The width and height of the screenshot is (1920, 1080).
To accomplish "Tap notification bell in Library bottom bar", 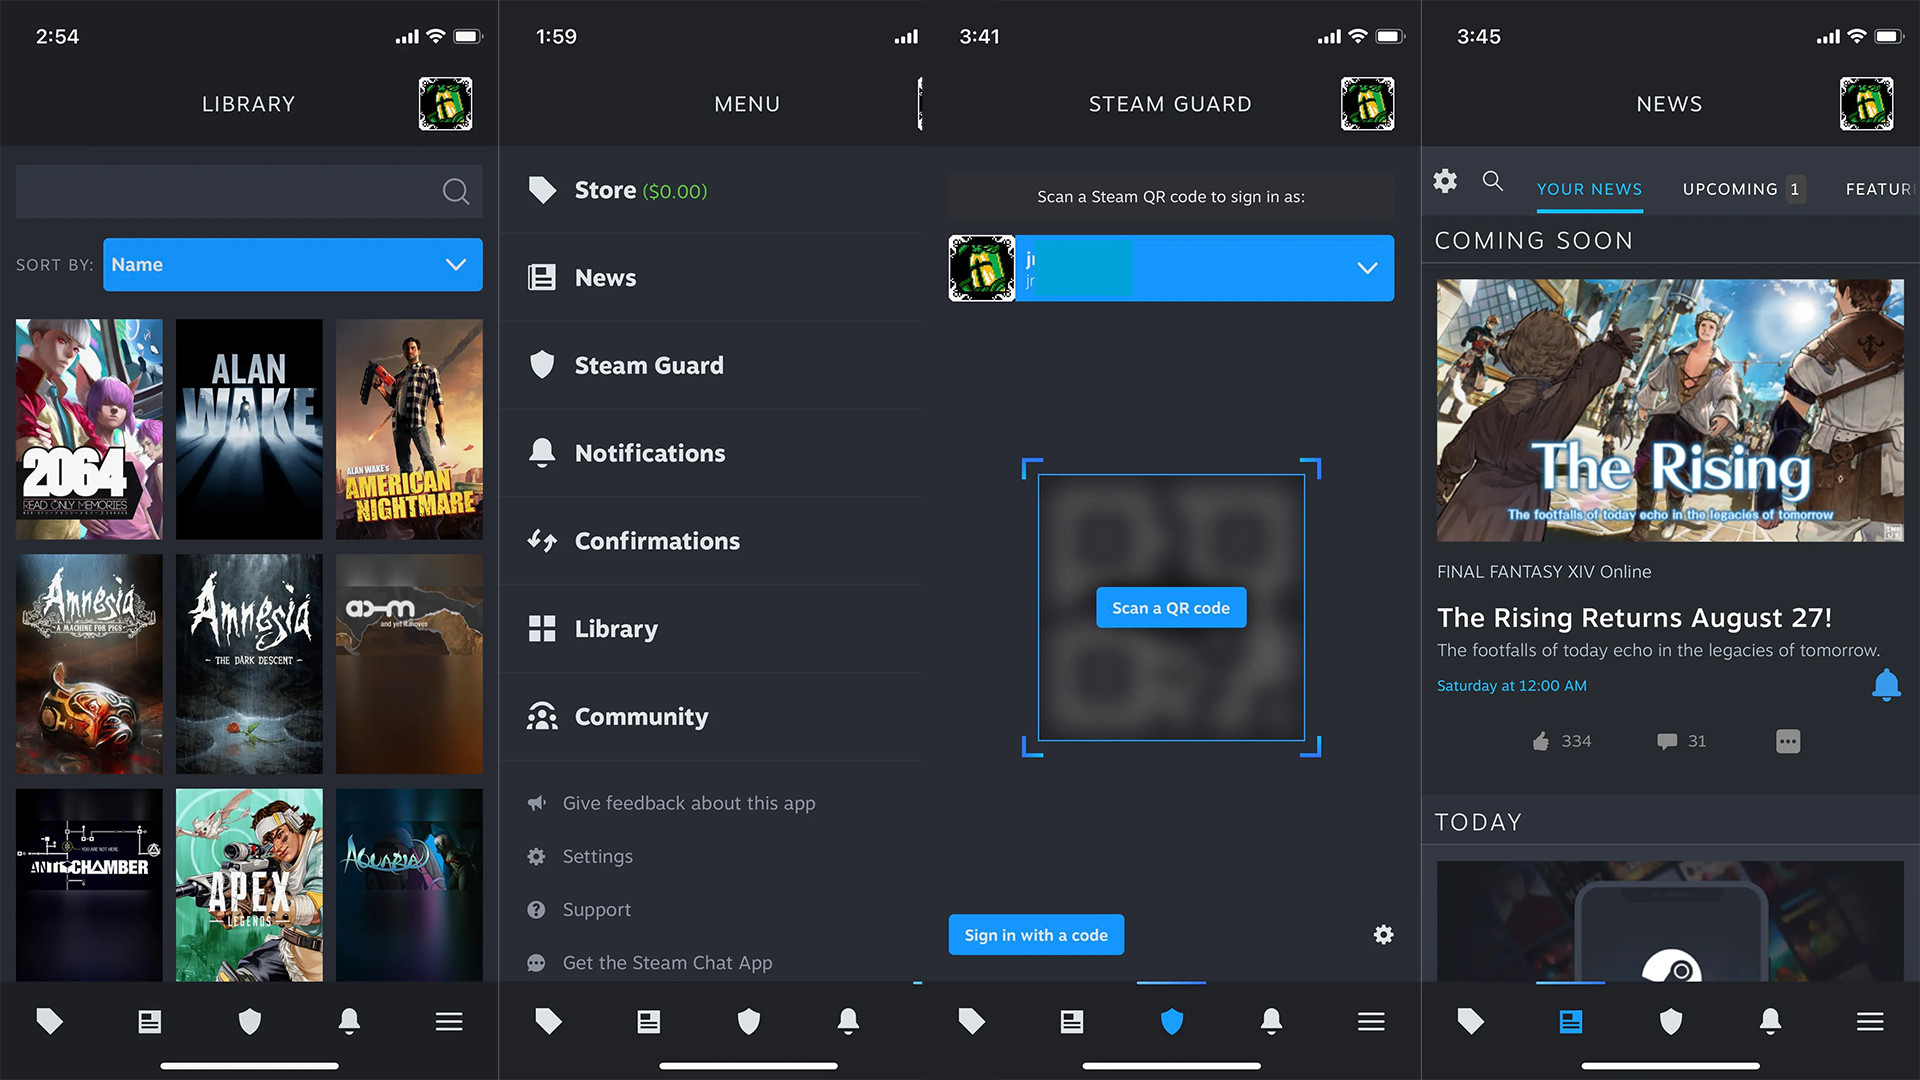I will (x=349, y=1021).
